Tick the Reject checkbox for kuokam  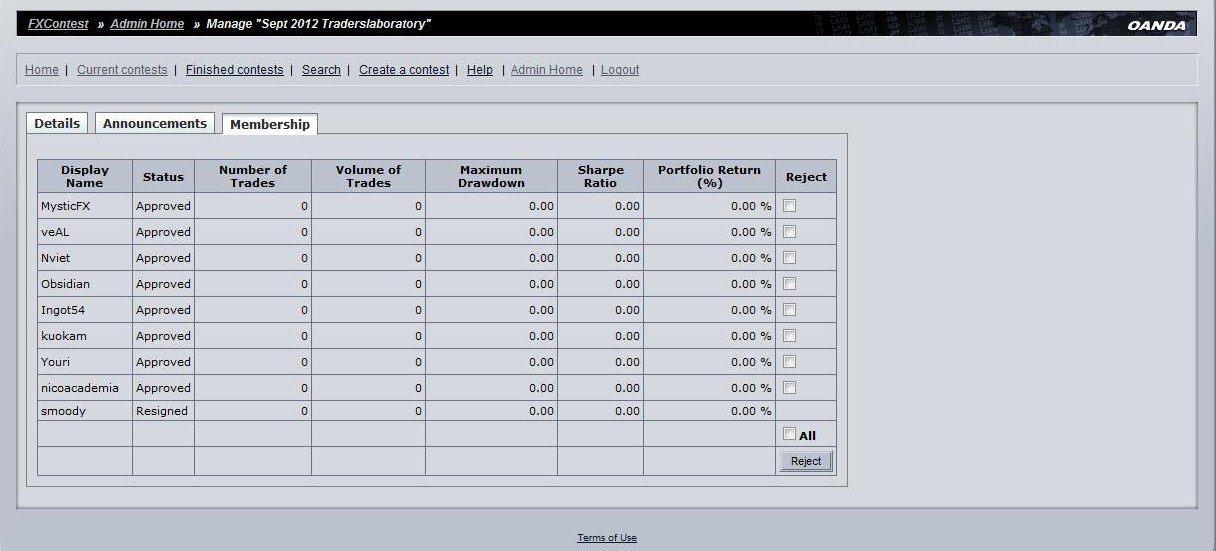790,335
